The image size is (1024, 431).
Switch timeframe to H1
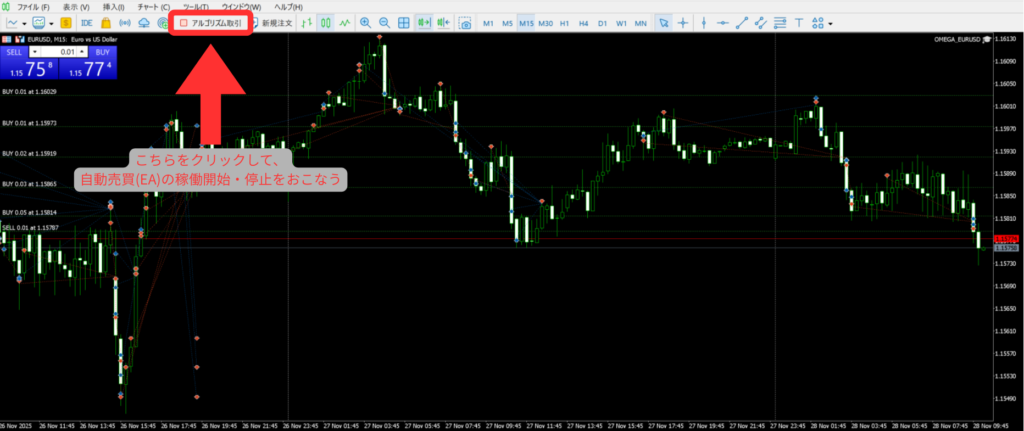[x=565, y=22]
